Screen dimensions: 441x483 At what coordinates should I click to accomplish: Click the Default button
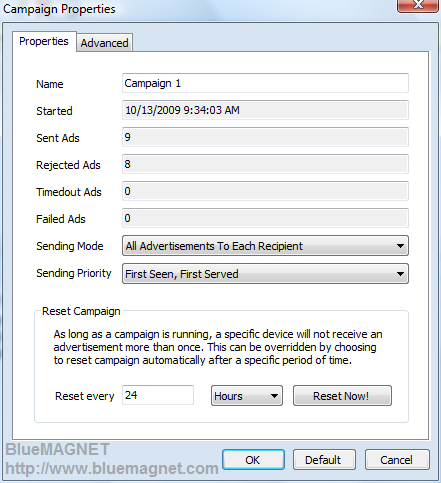324,460
